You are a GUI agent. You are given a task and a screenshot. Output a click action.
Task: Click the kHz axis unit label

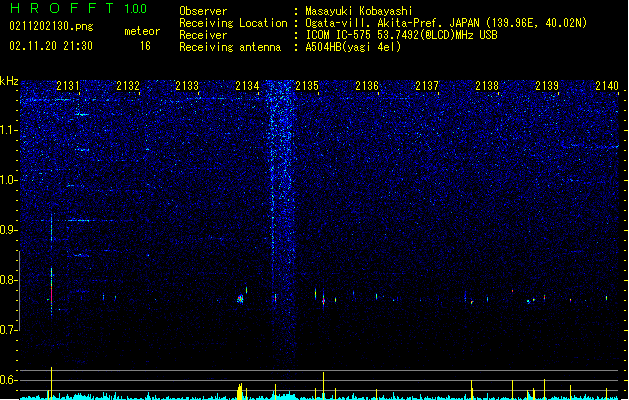tap(9, 81)
